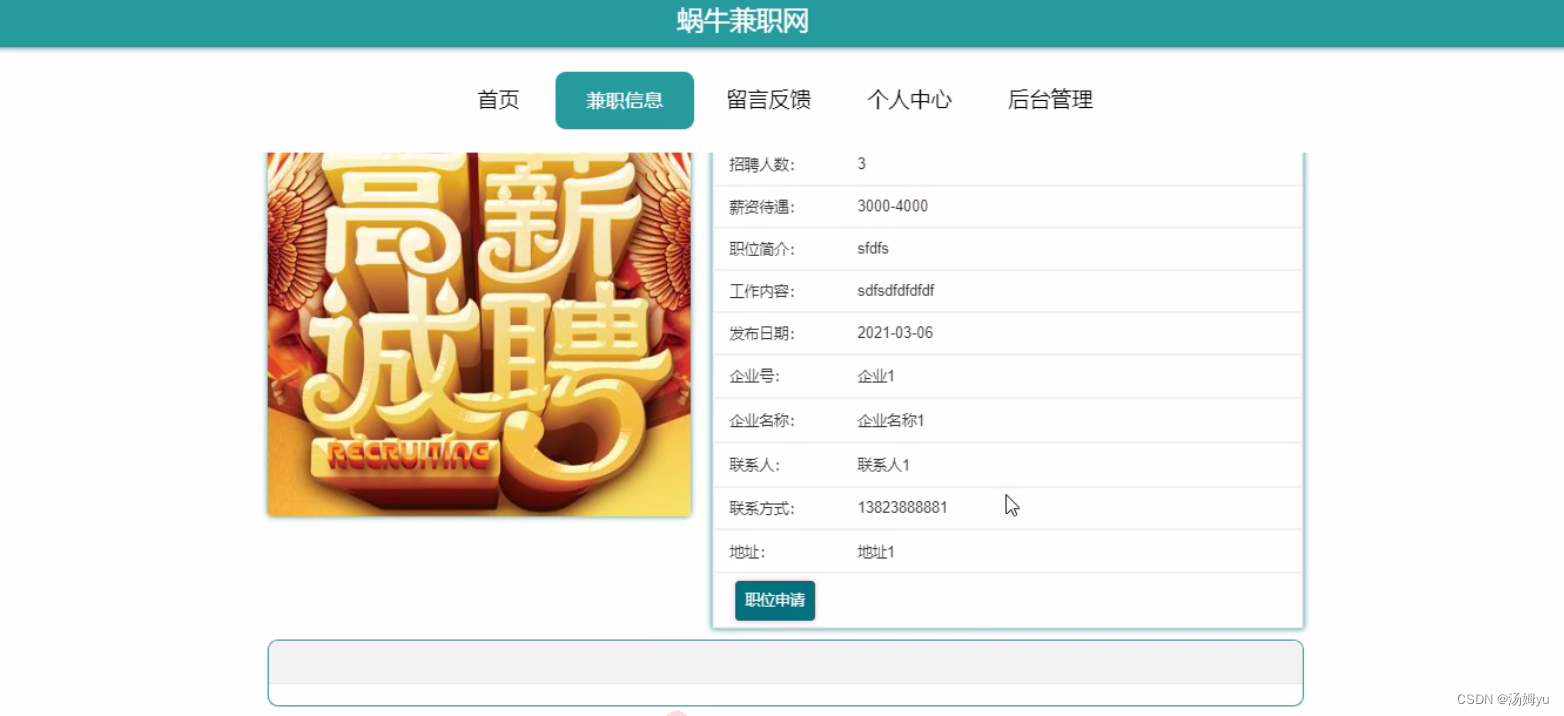
Task: Go to 个人中心 tab
Action: coord(909,99)
